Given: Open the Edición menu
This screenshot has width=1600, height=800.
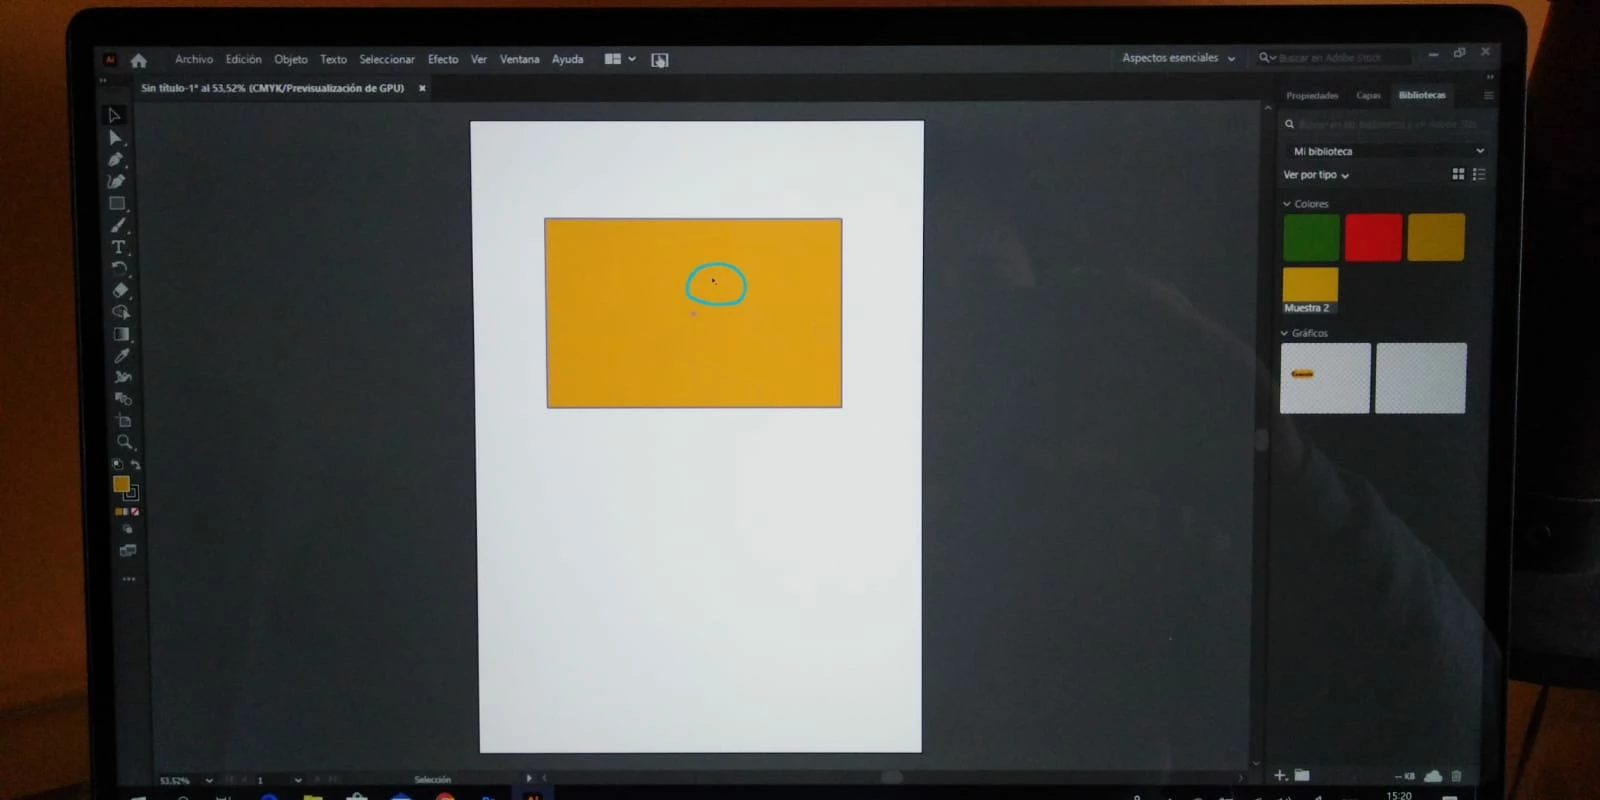Looking at the screenshot, I should pyautogui.click(x=243, y=59).
